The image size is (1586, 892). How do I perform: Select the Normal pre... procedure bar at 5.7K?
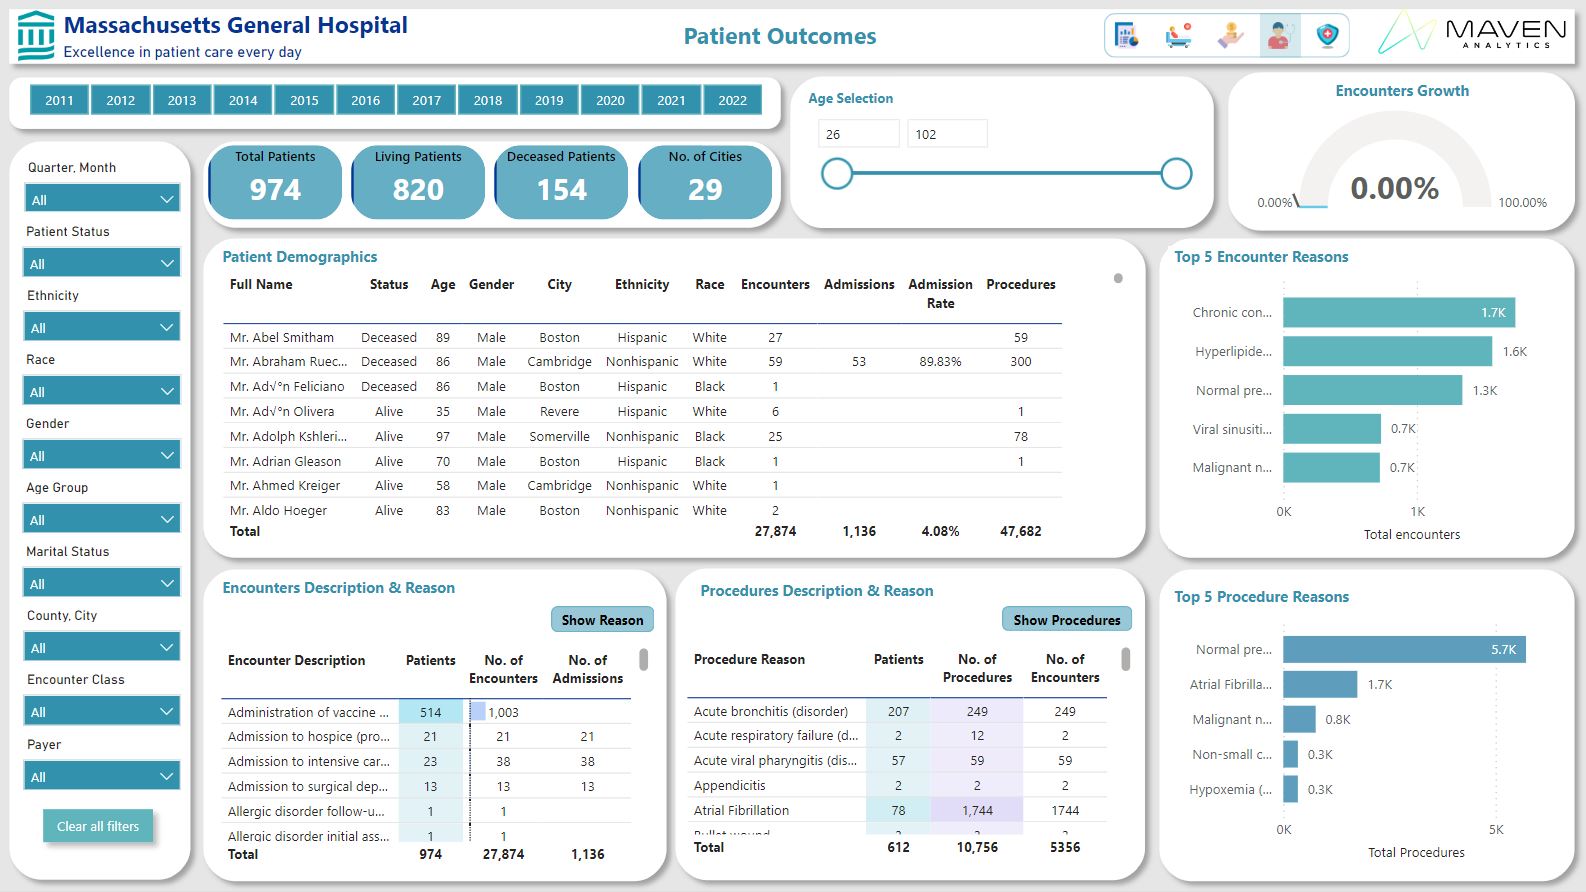click(x=1405, y=649)
